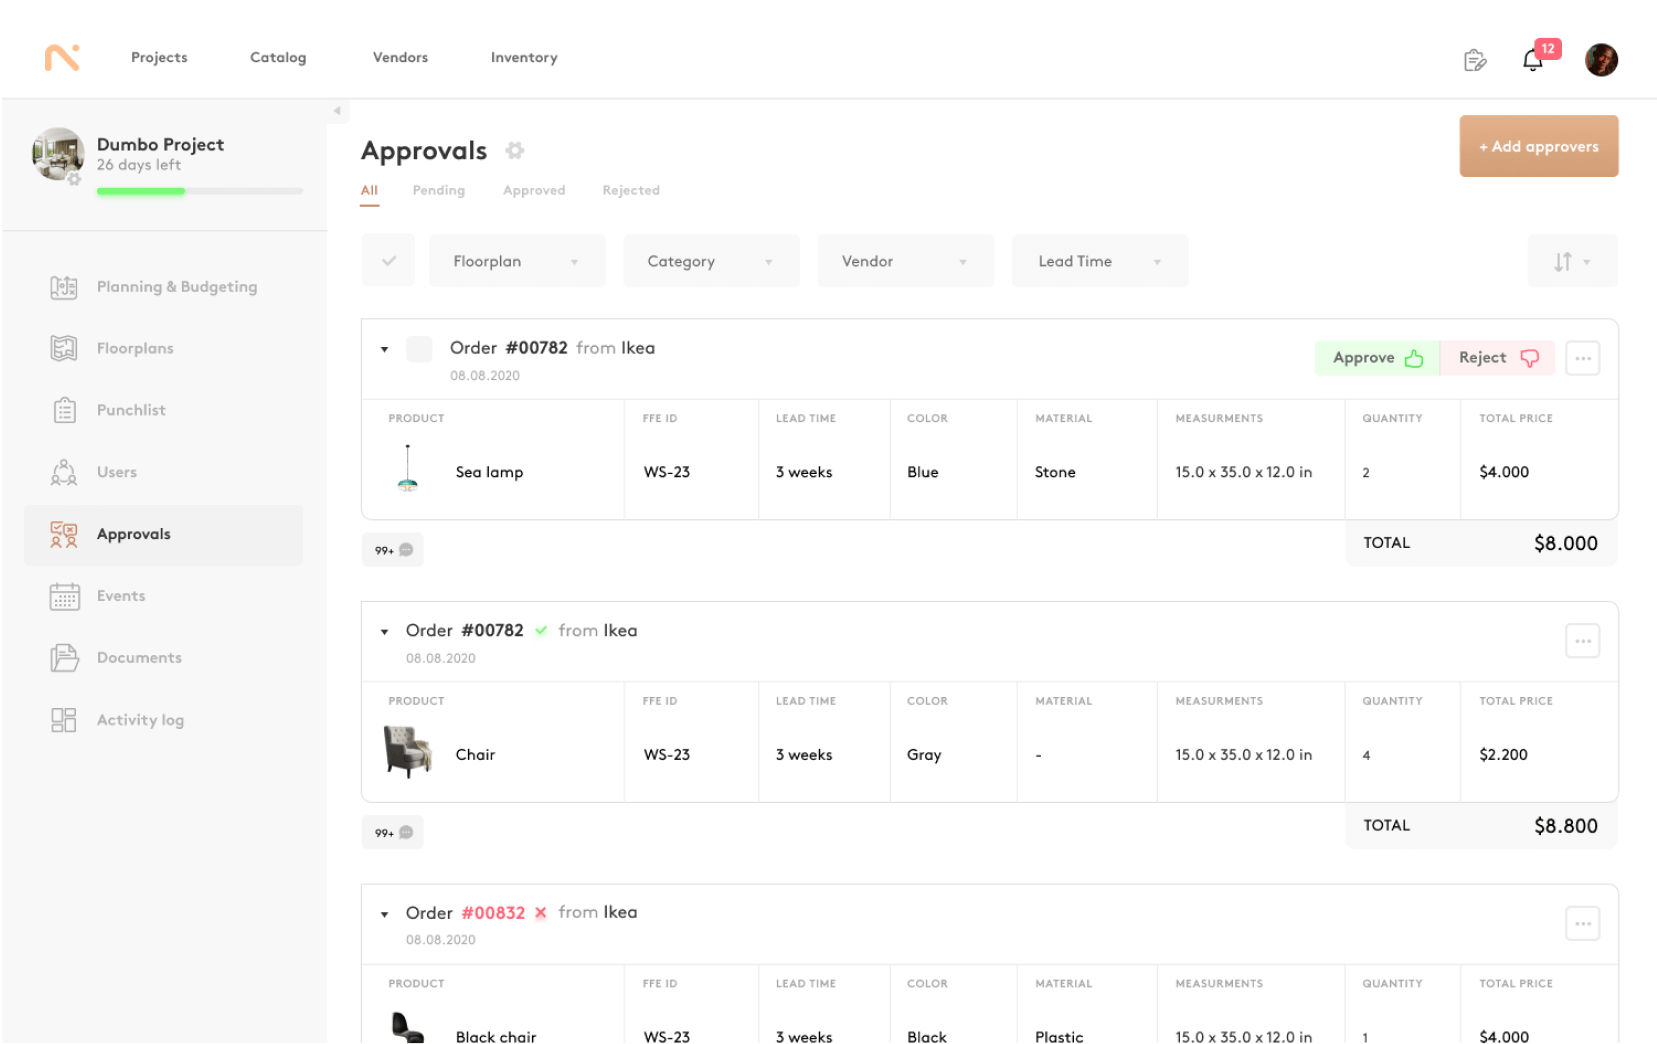
Task: Click the Dumbo Project progress bar
Action: tap(199, 191)
